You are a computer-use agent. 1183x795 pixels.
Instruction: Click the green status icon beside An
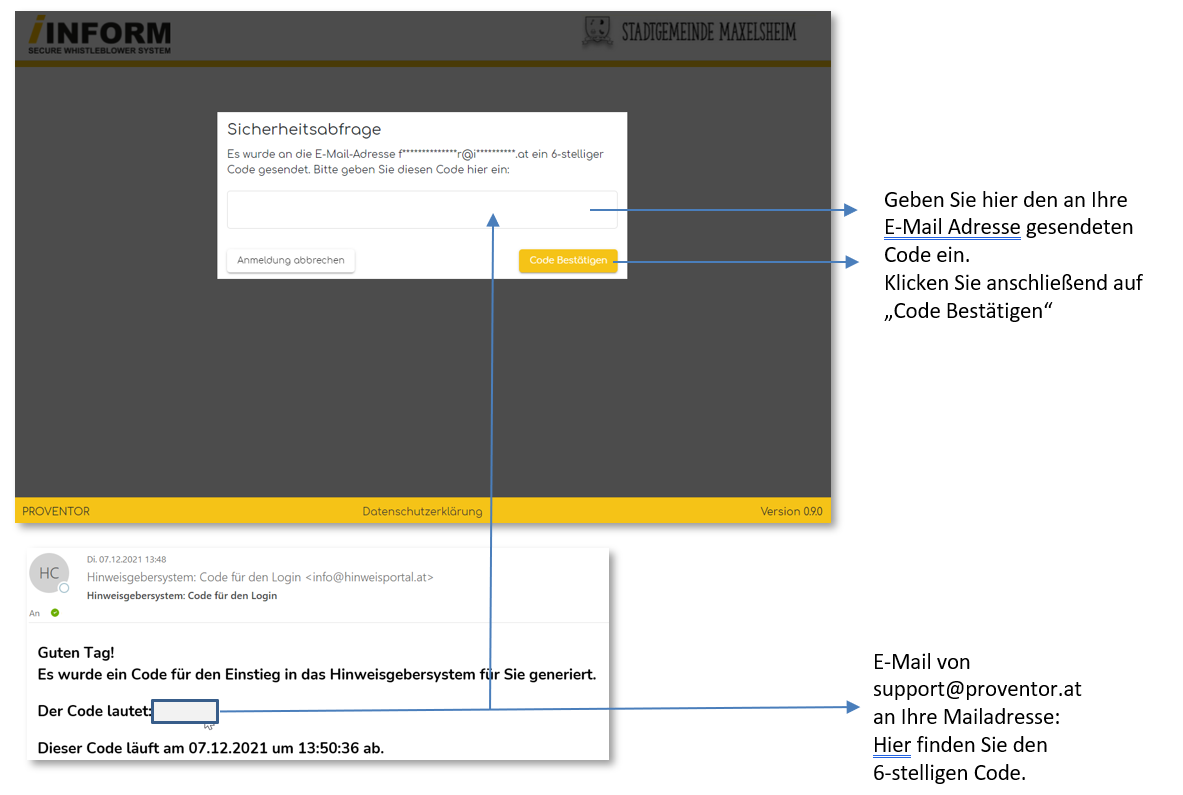click(55, 612)
